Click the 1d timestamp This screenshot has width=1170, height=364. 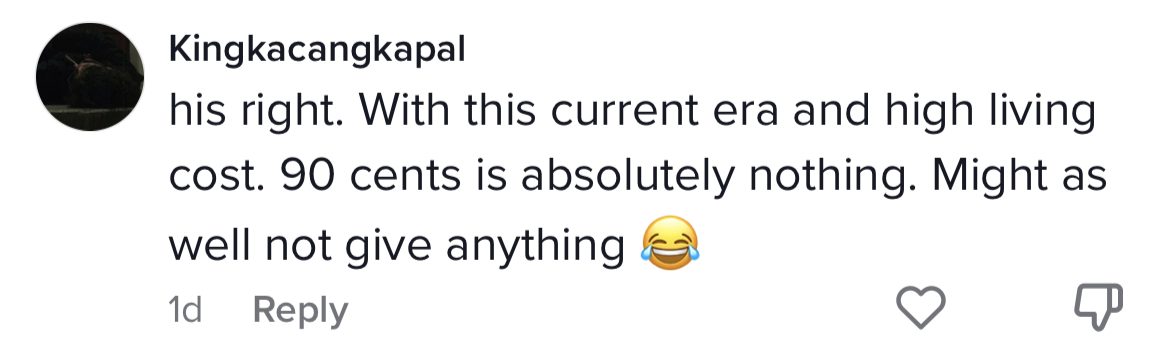[185, 310]
